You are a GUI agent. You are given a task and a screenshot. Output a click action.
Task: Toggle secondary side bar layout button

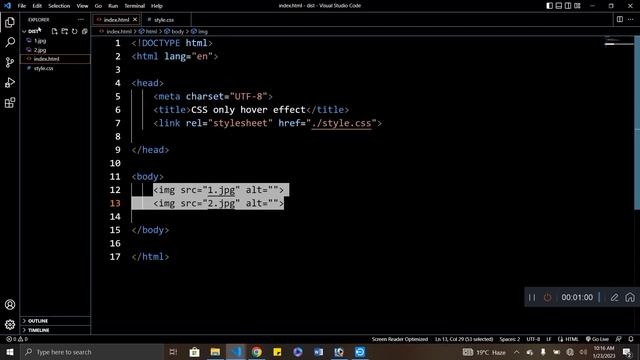coord(568,6)
